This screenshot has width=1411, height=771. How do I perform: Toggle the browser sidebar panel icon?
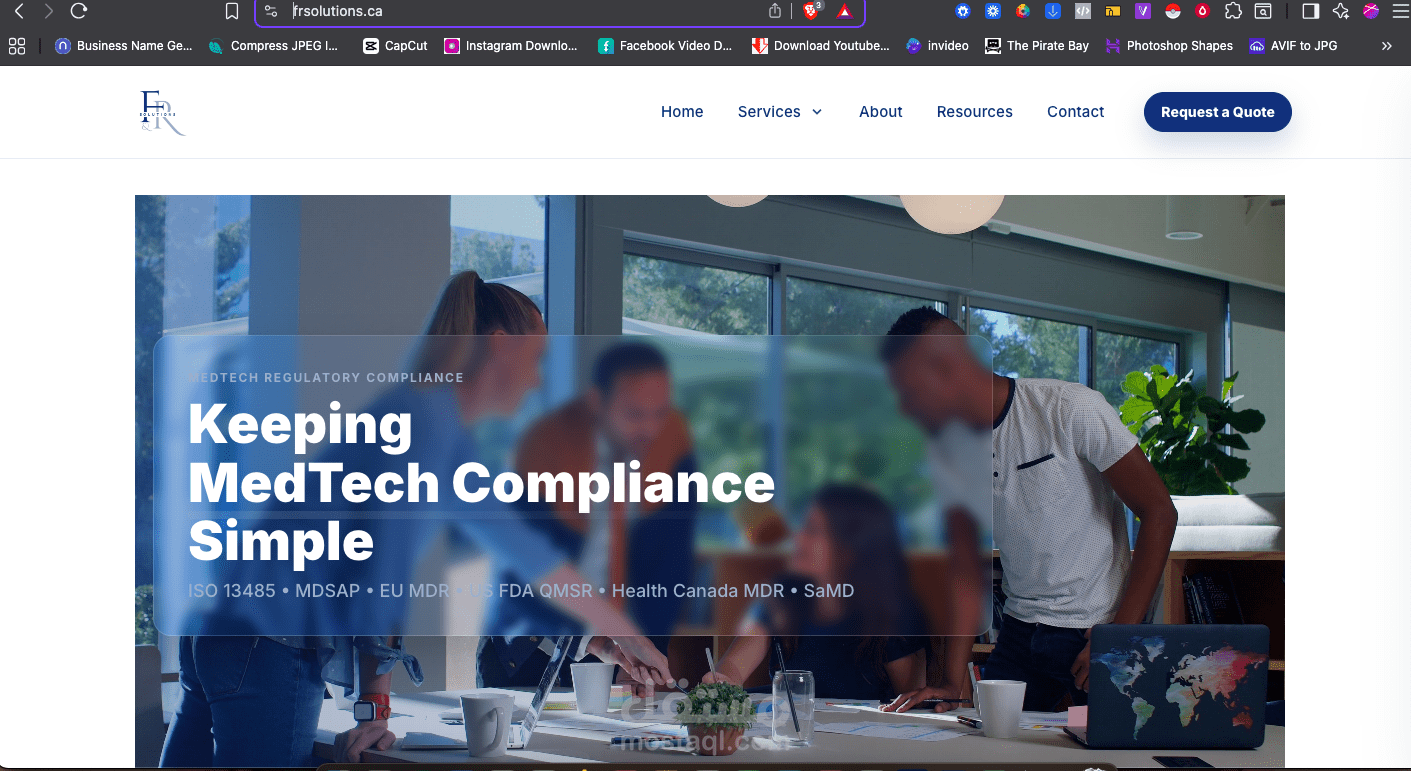[x=1310, y=11]
